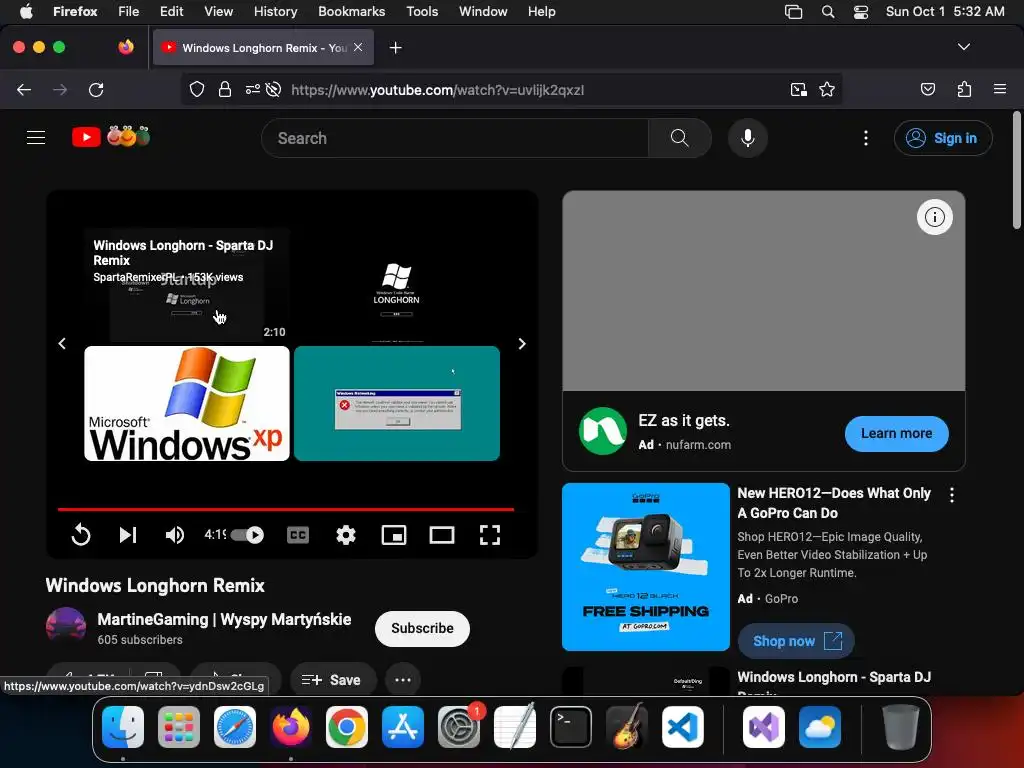
Task: Reload the current page
Action: point(96,89)
